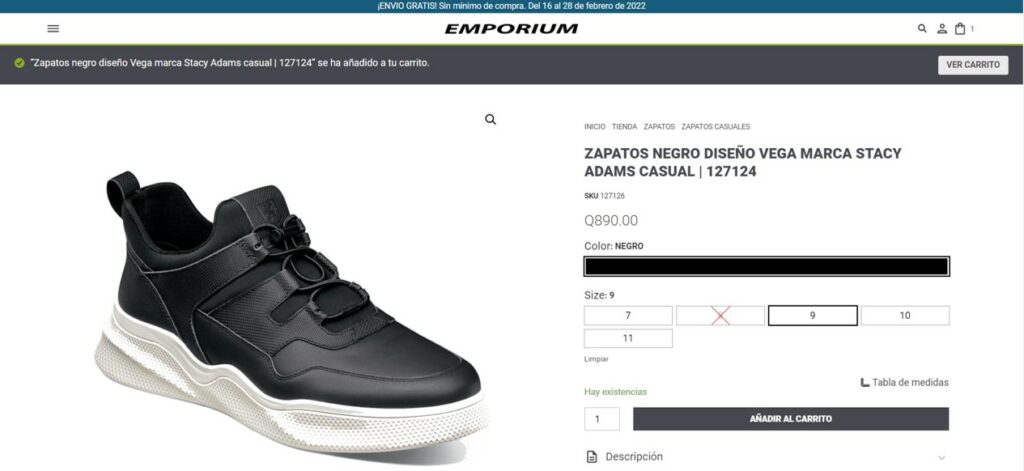This screenshot has width=1024, height=471.
Task: Click the green success checkmark icon
Action: pyautogui.click(x=20, y=63)
